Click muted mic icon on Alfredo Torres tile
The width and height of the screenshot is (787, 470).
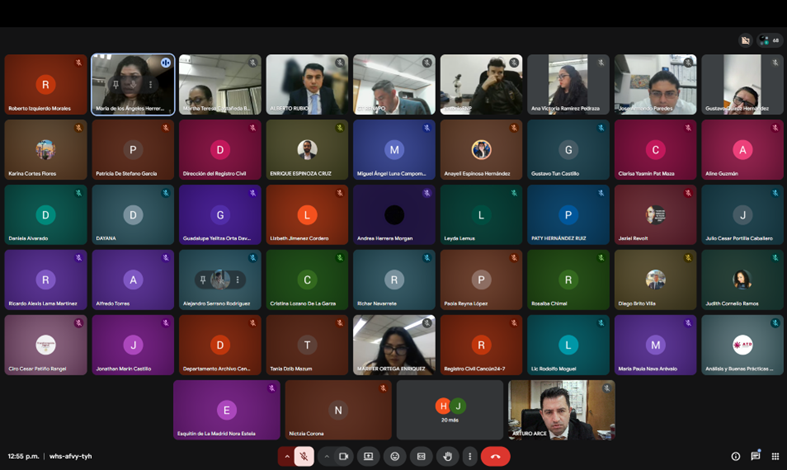point(166,258)
